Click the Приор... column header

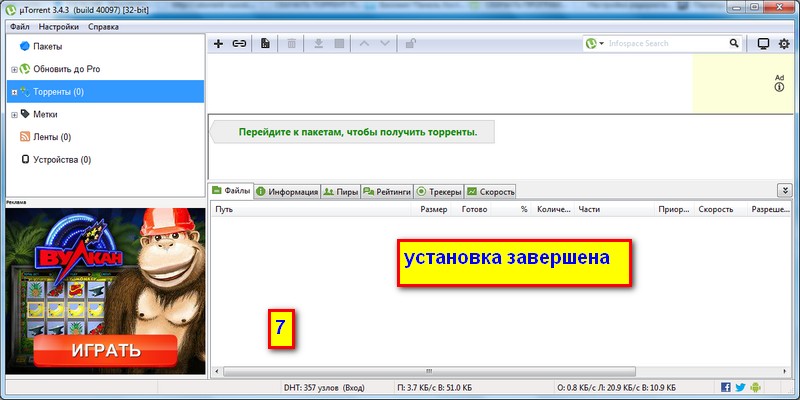[x=674, y=209]
